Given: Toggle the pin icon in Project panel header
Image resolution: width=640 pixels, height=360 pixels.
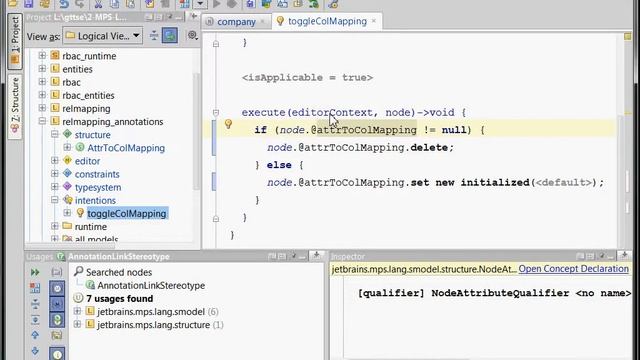Looking at the screenshot, I should tap(170, 17).
